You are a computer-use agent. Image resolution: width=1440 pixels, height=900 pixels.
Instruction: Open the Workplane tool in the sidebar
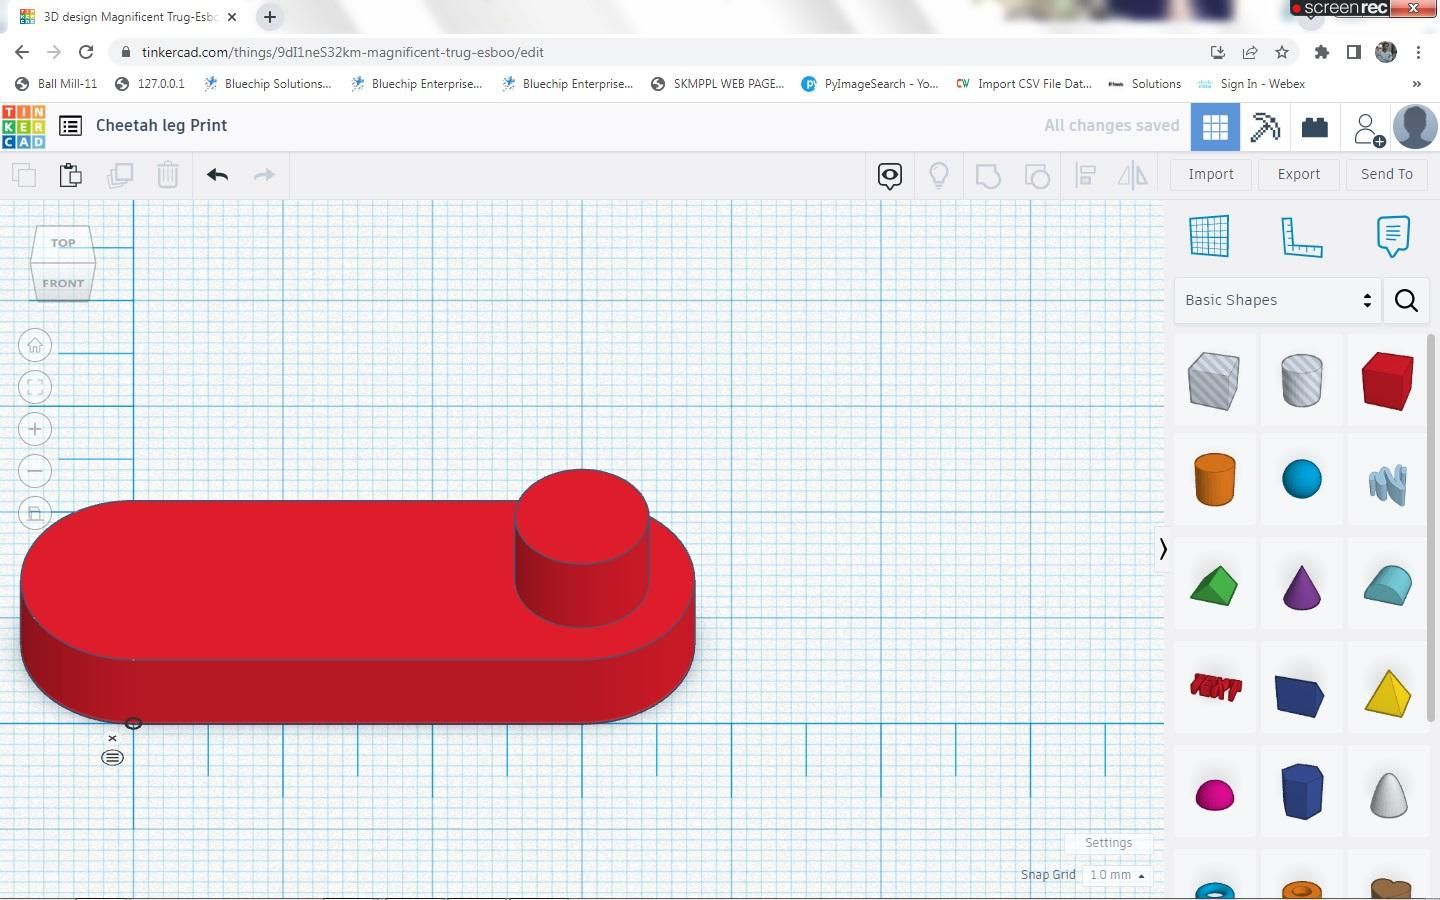click(x=1209, y=236)
